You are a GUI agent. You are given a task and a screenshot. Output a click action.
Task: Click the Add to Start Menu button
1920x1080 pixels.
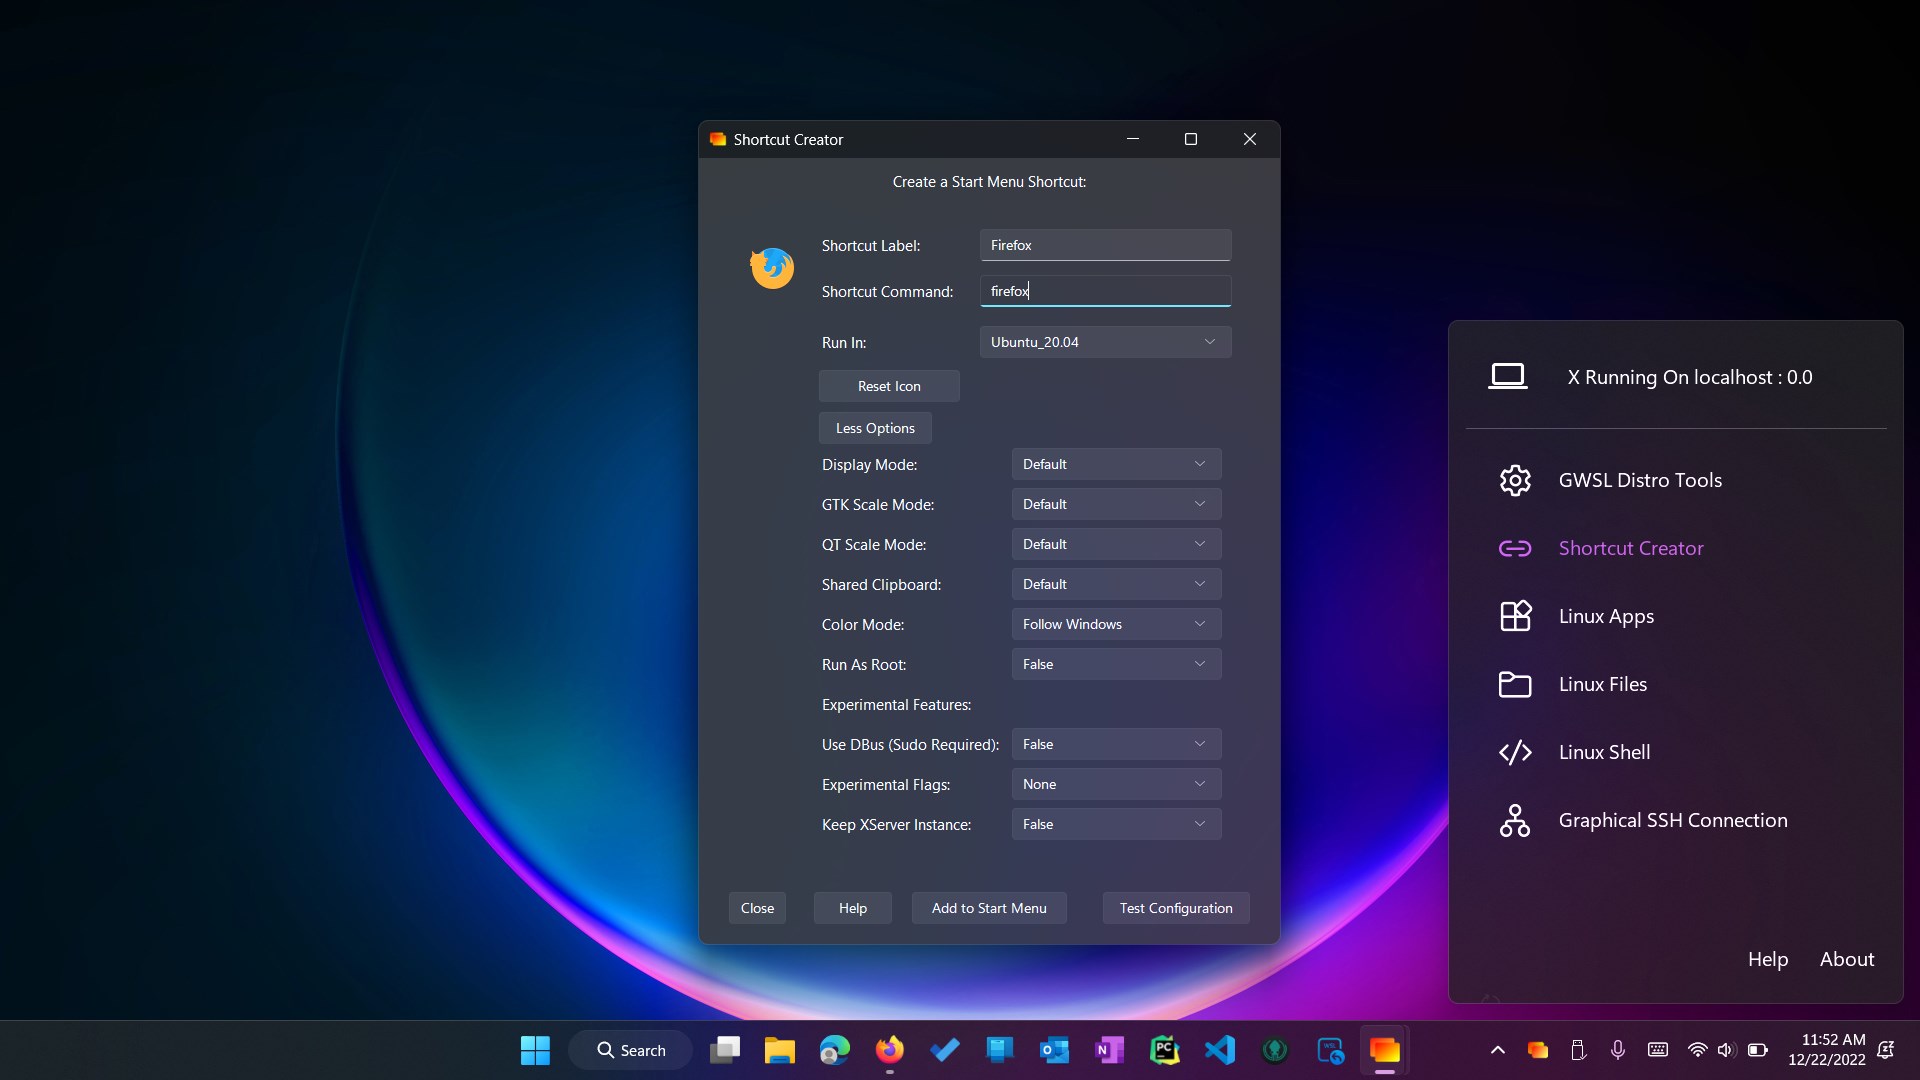coord(988,907)
